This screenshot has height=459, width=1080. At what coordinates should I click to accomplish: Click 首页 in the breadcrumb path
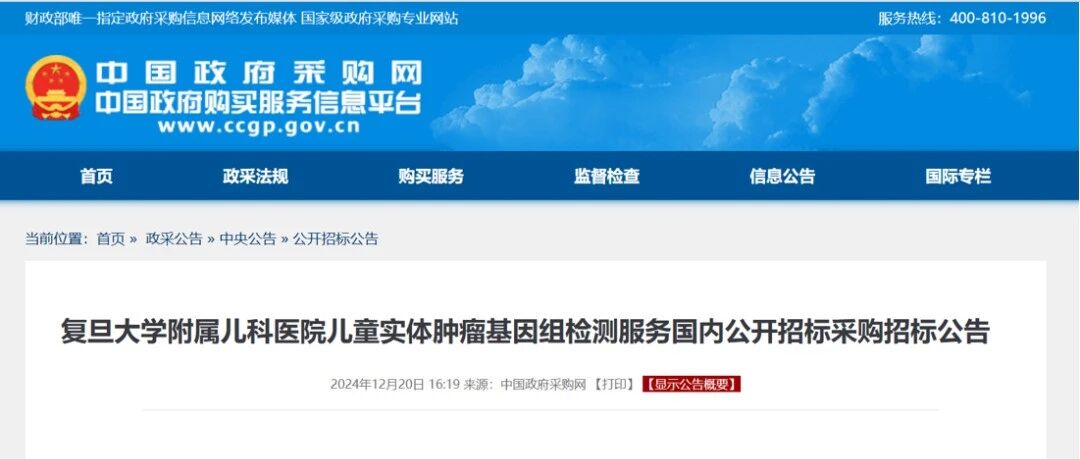(x=111, y=239)
